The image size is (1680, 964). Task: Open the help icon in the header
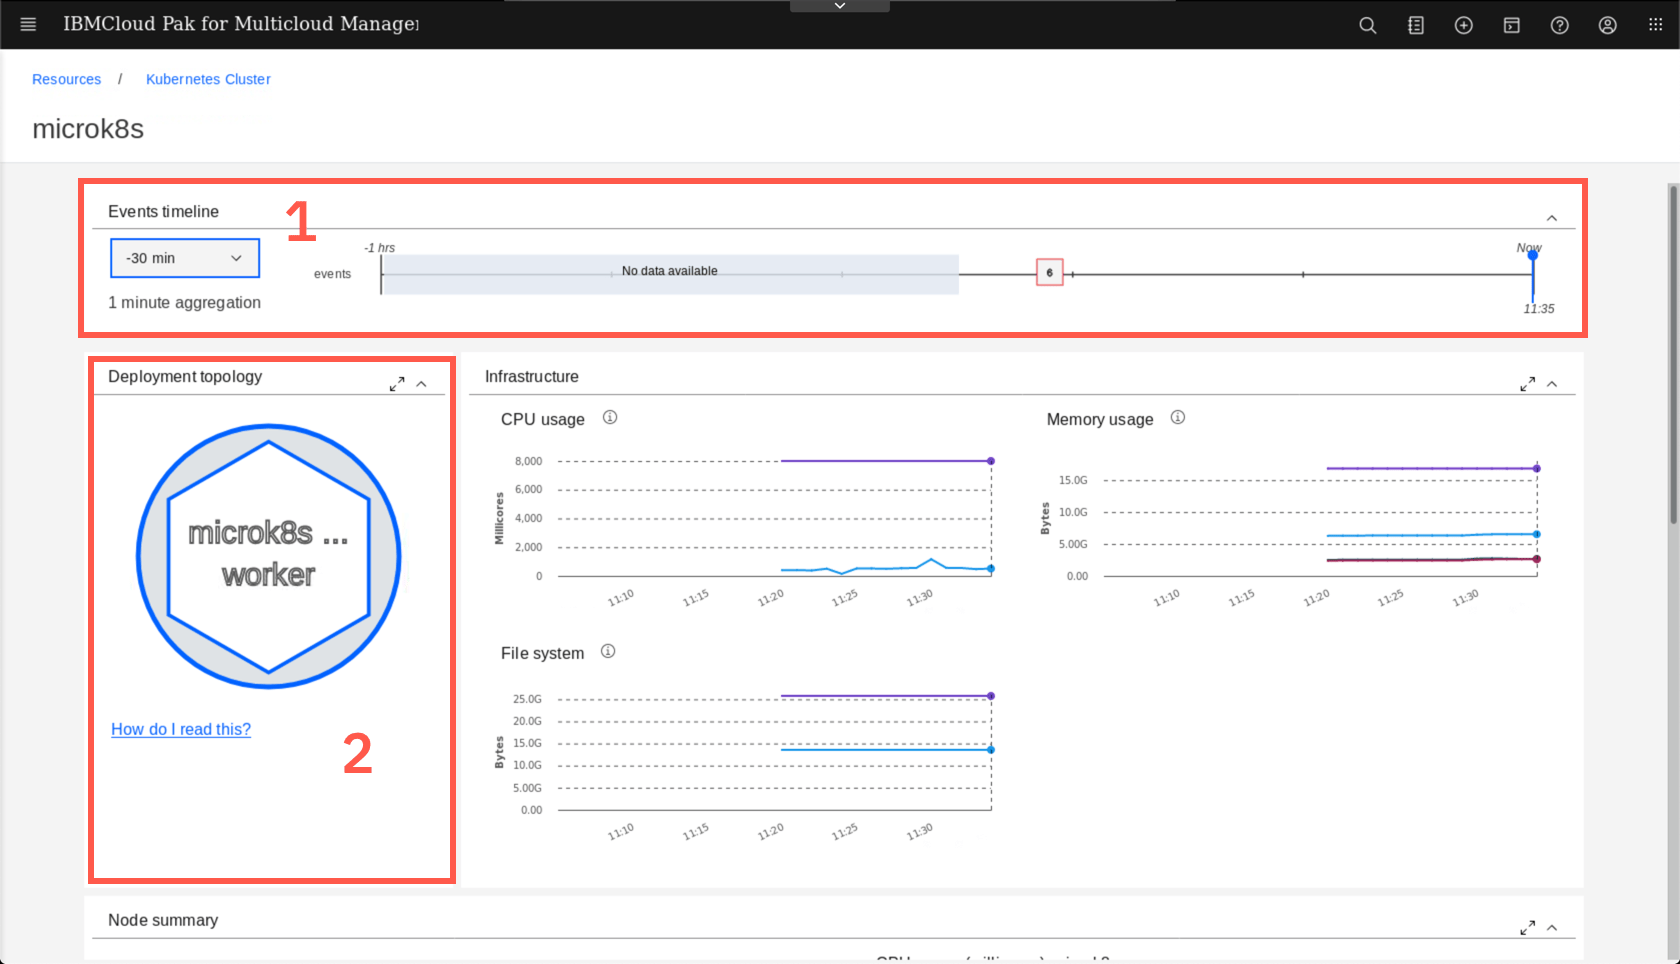point(1559,25)
